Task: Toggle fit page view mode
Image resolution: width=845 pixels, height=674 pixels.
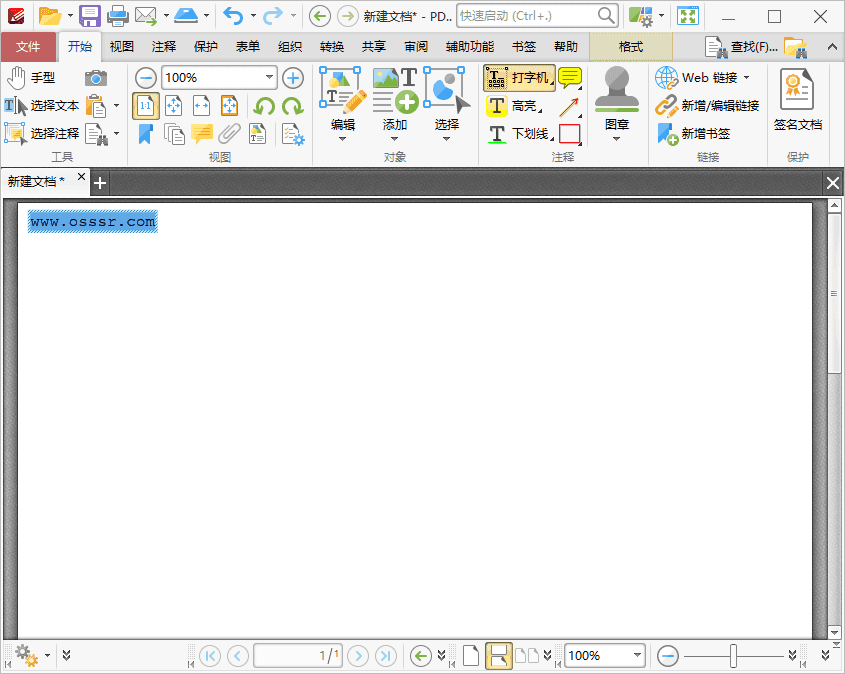Action: 171,105
